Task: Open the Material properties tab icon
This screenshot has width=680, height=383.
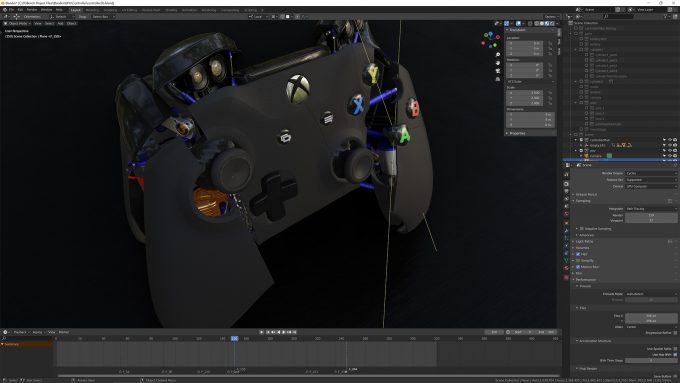Action: tap(566, 268)
